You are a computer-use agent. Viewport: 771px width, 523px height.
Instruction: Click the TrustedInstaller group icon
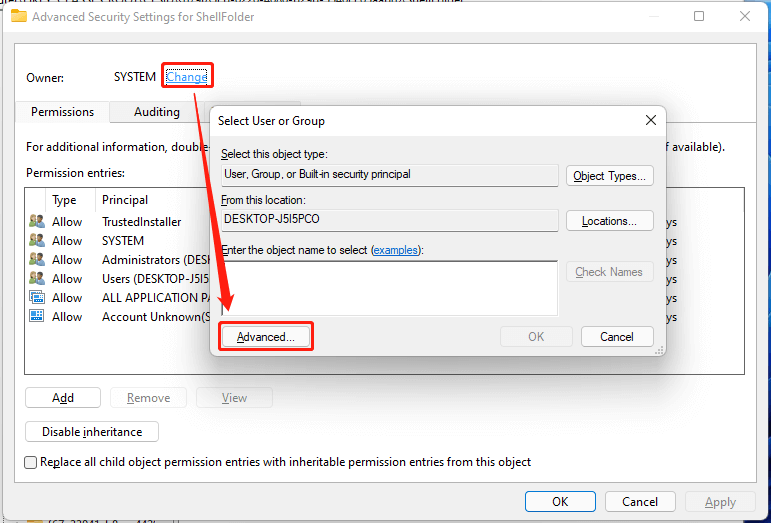[37, 222]
